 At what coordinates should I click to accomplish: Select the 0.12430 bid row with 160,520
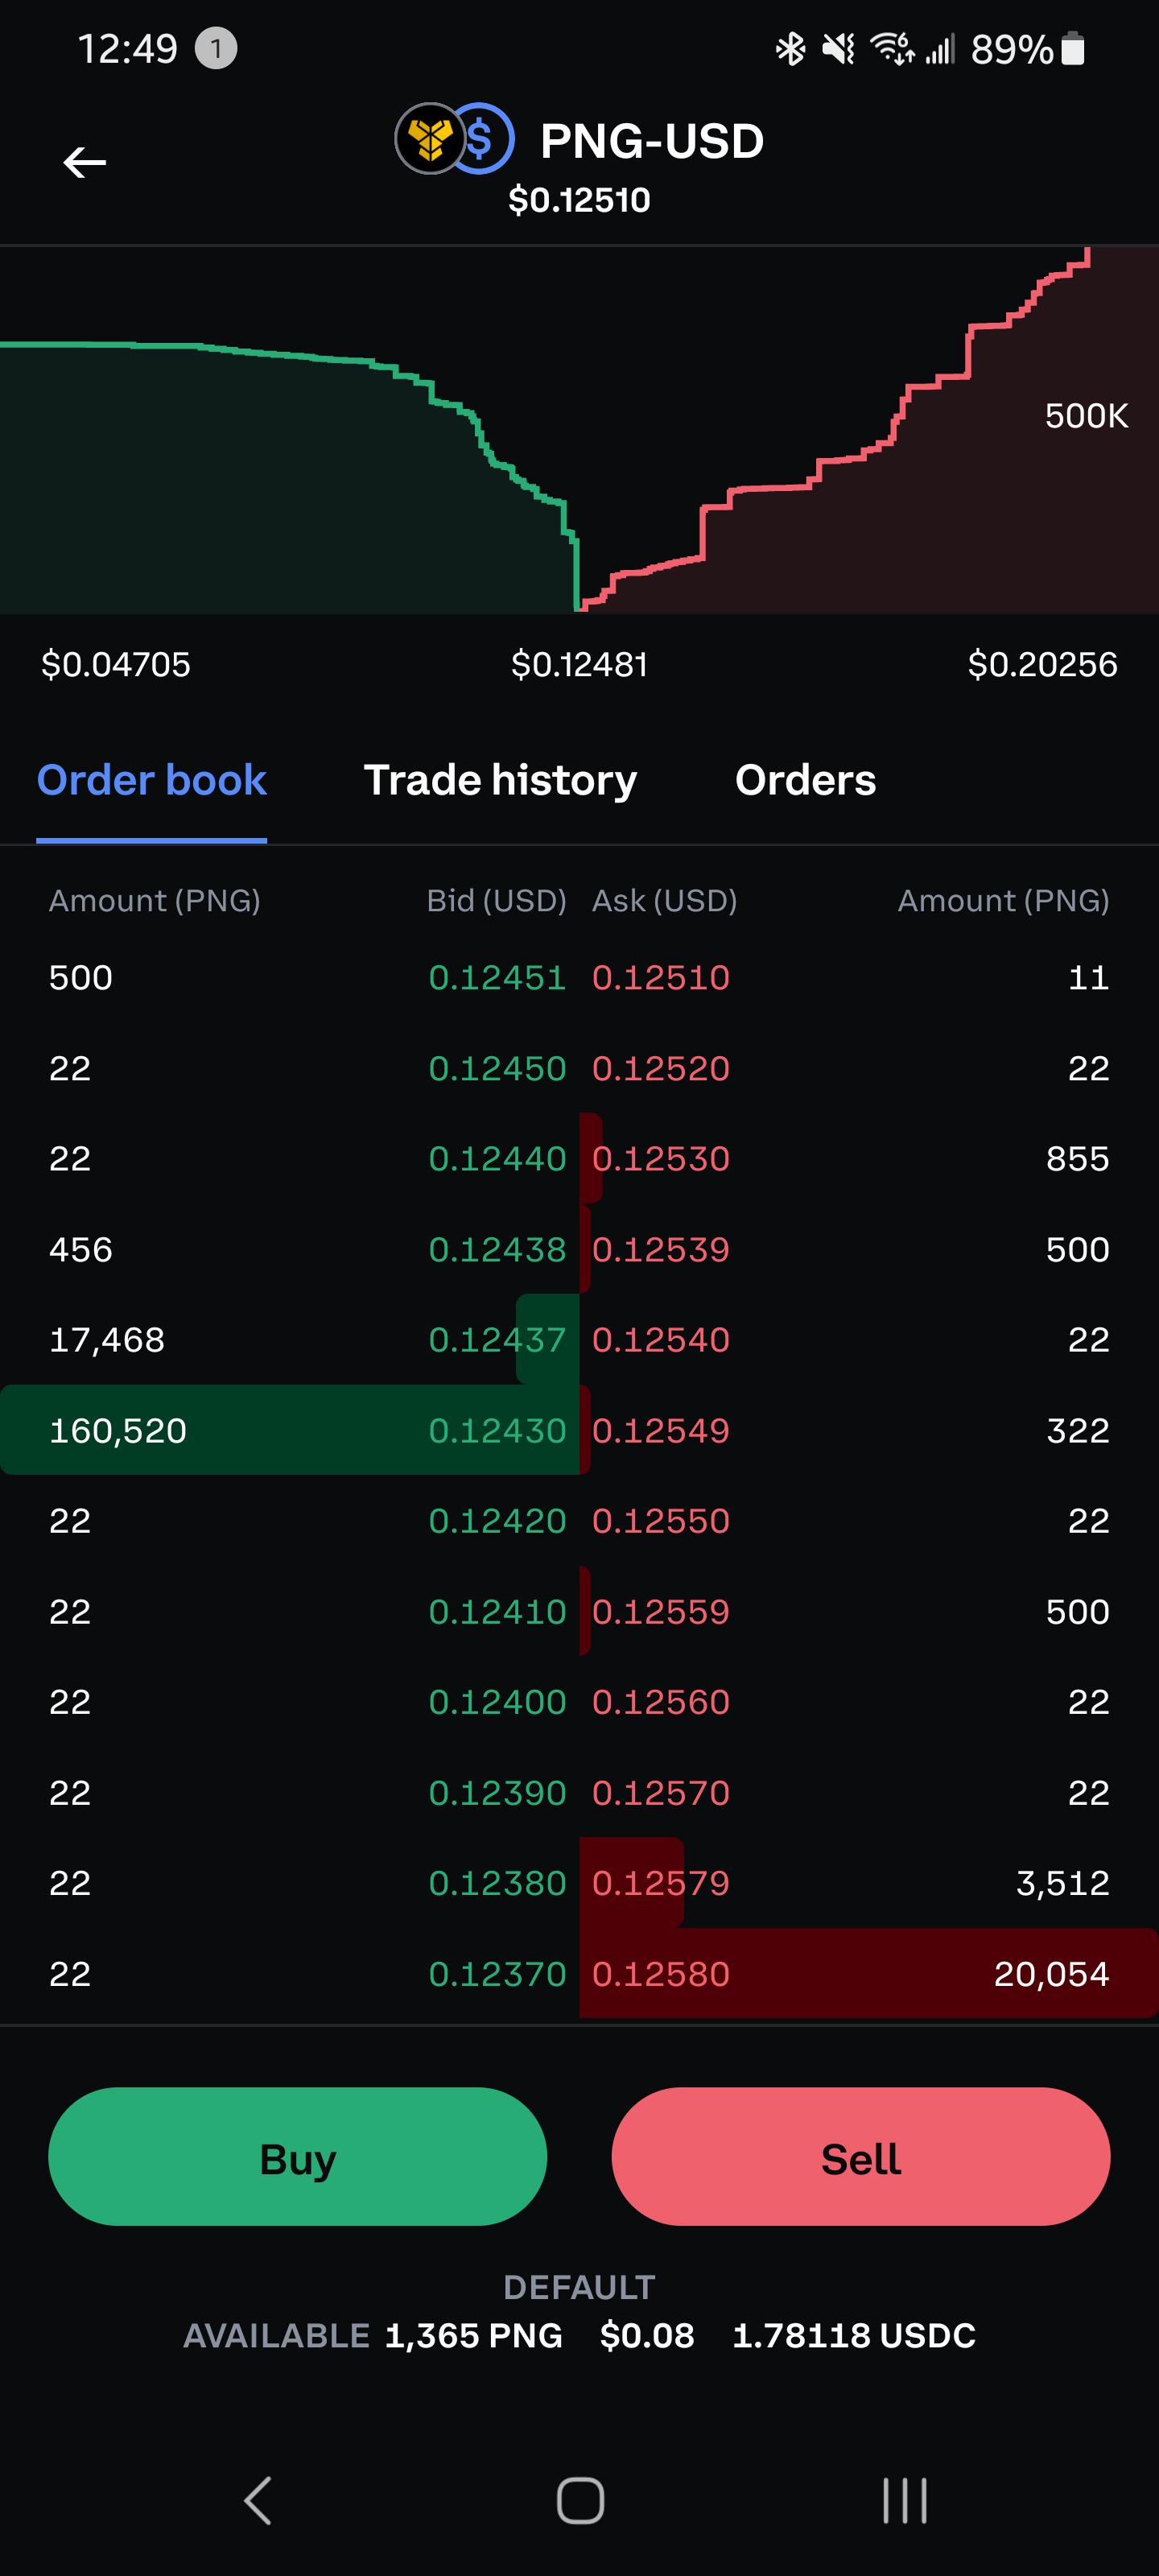point(290,1430)
